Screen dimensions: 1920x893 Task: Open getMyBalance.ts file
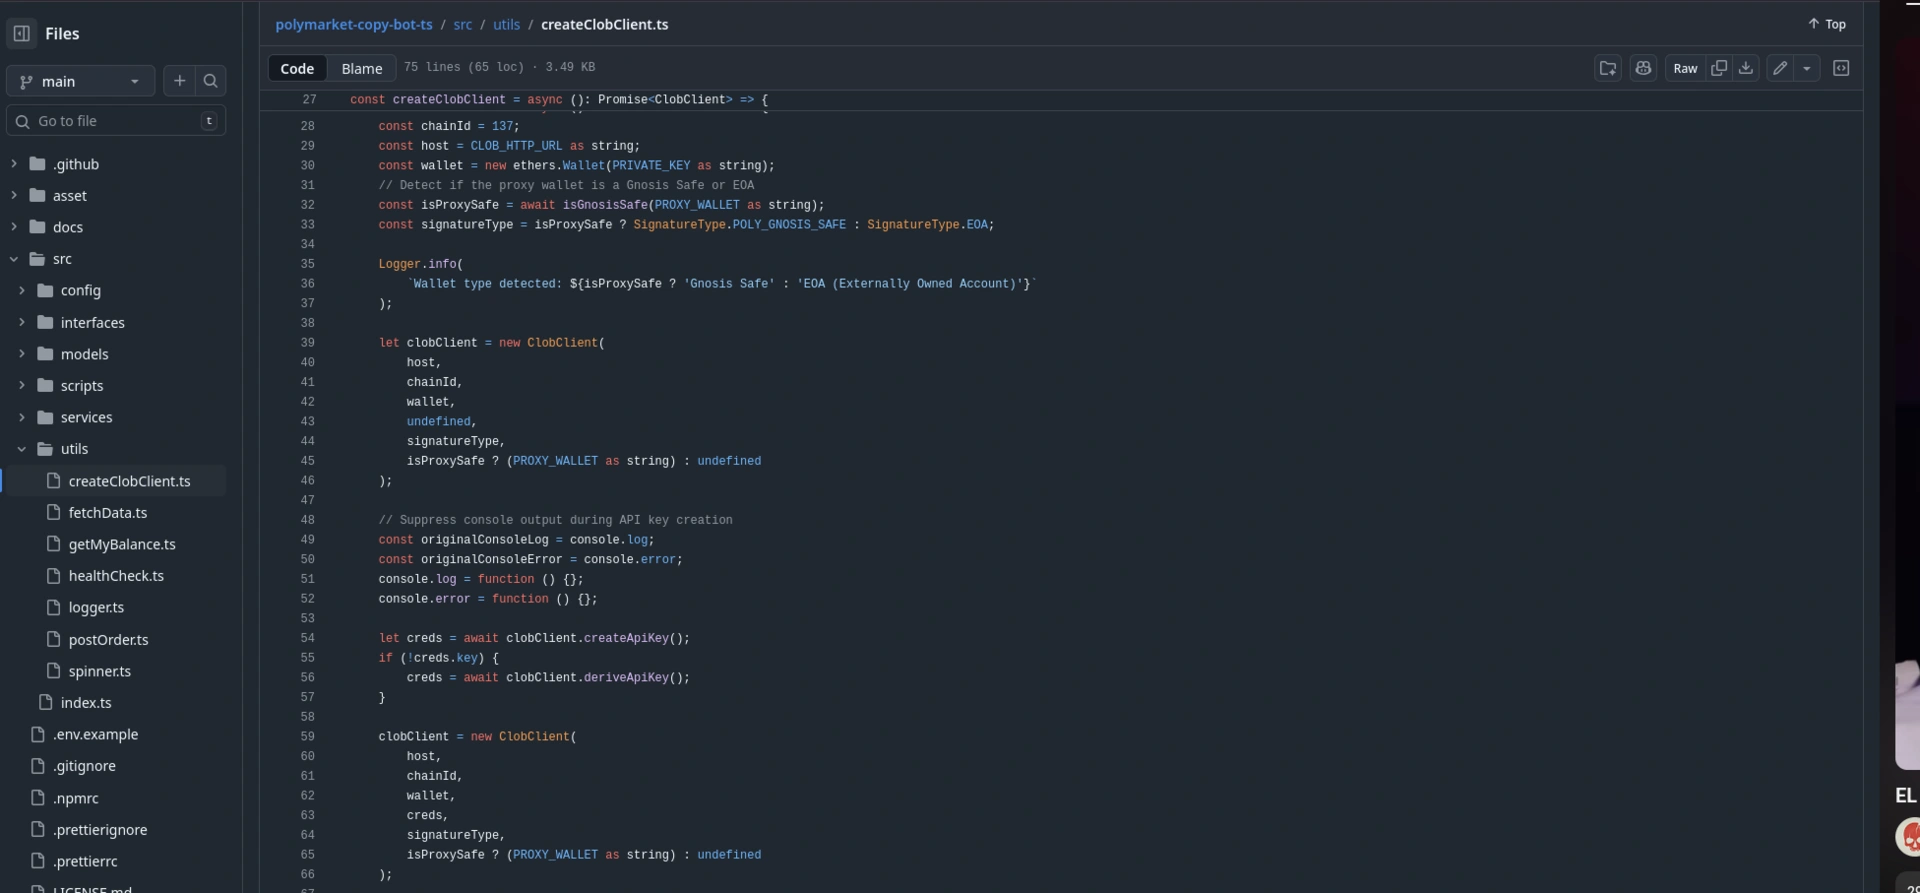(122, 544)
